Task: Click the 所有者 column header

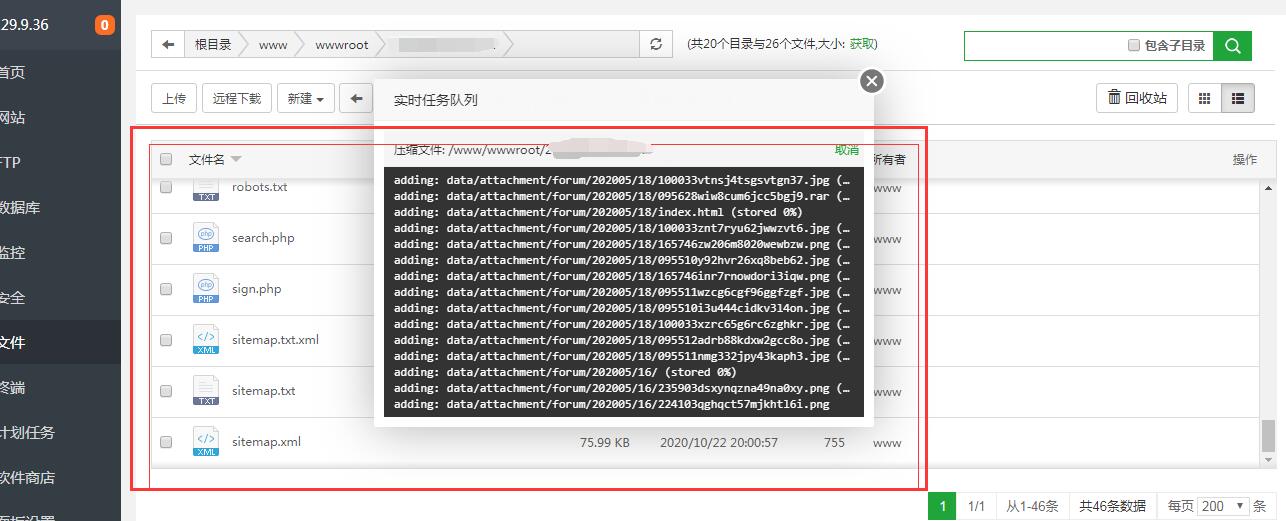Action: coord(889,160)
